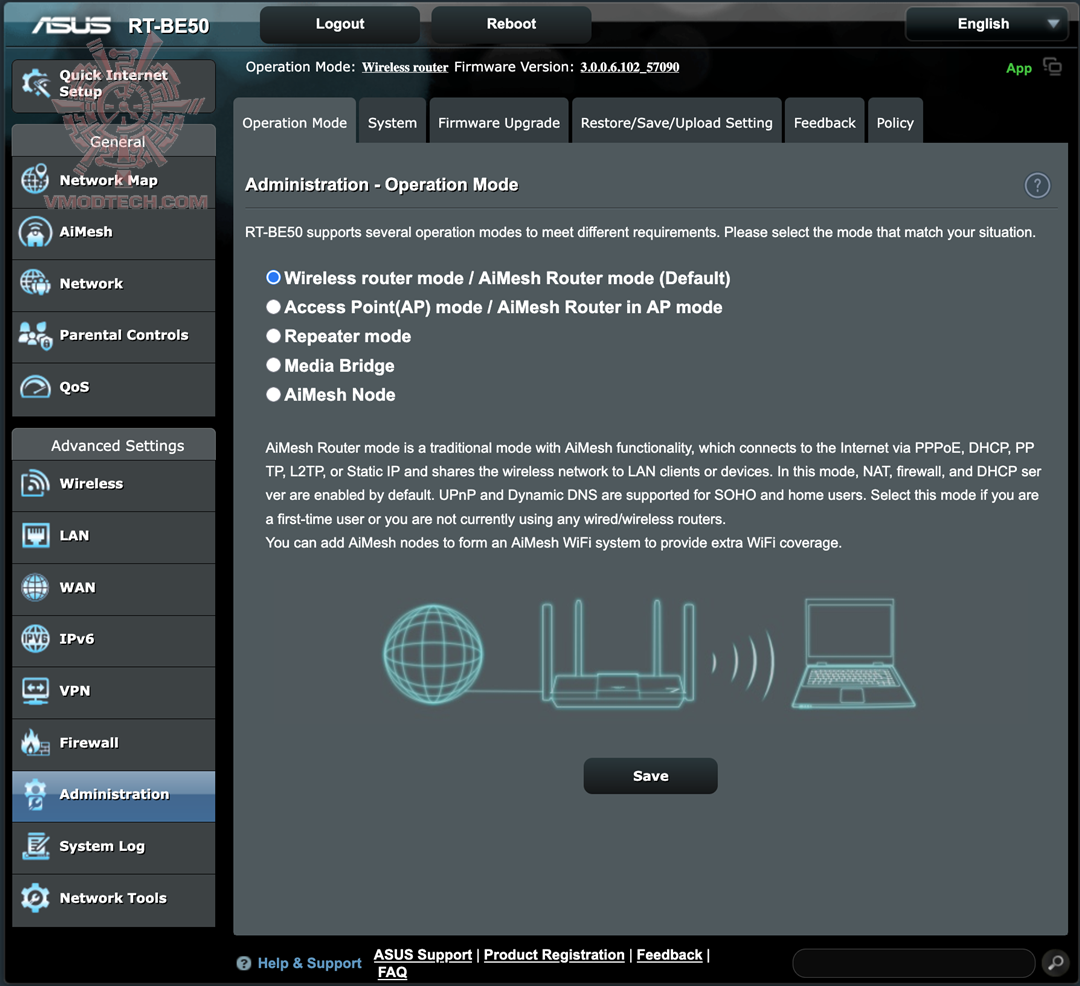
Task: Click the device screens icon beside App
Action: tap(1052, 67)
